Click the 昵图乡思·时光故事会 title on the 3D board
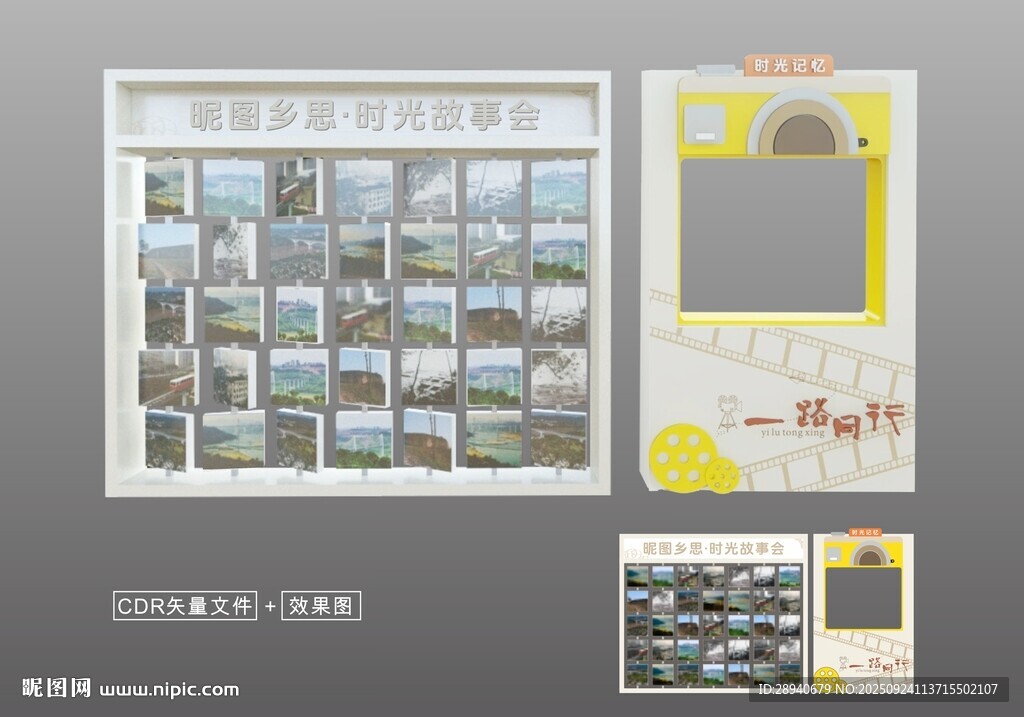 click(364, 116)
